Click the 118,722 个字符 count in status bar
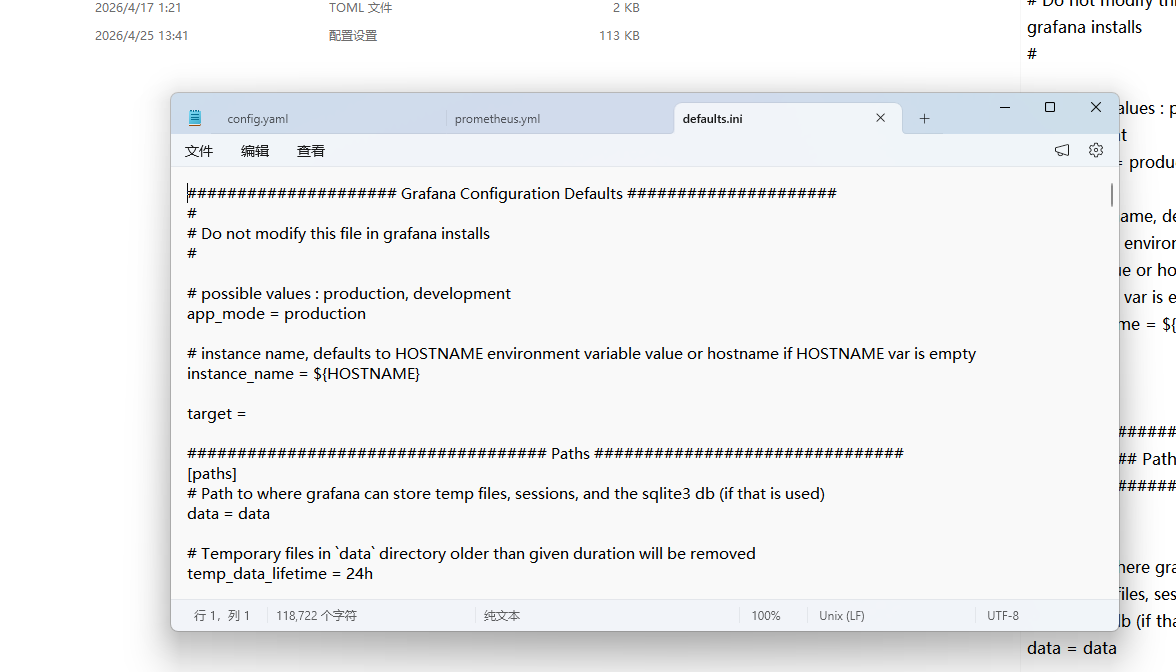 tap(316, 615)
